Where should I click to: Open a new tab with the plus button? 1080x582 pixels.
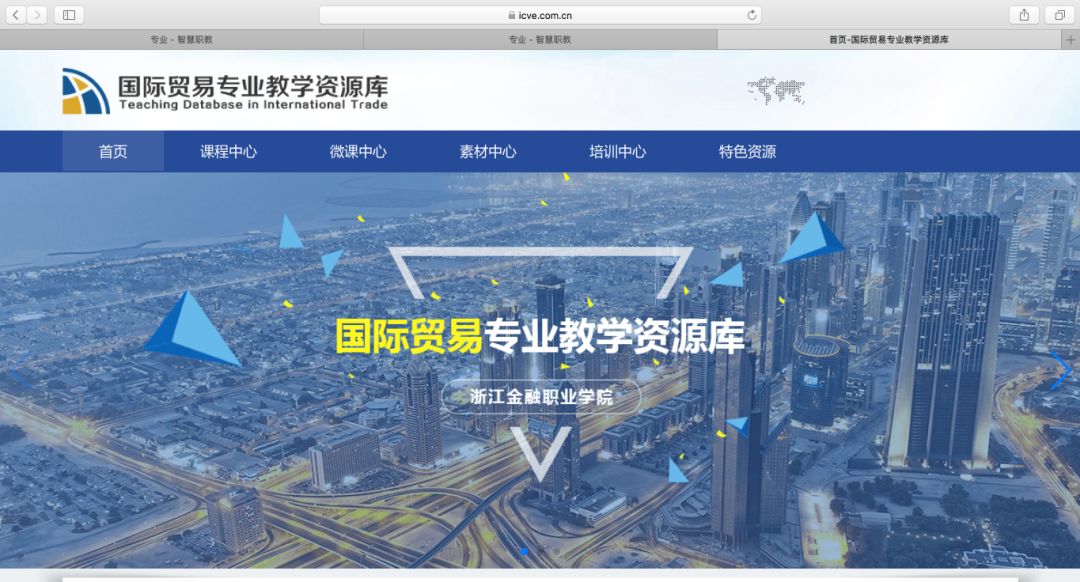coord(1070,40)
